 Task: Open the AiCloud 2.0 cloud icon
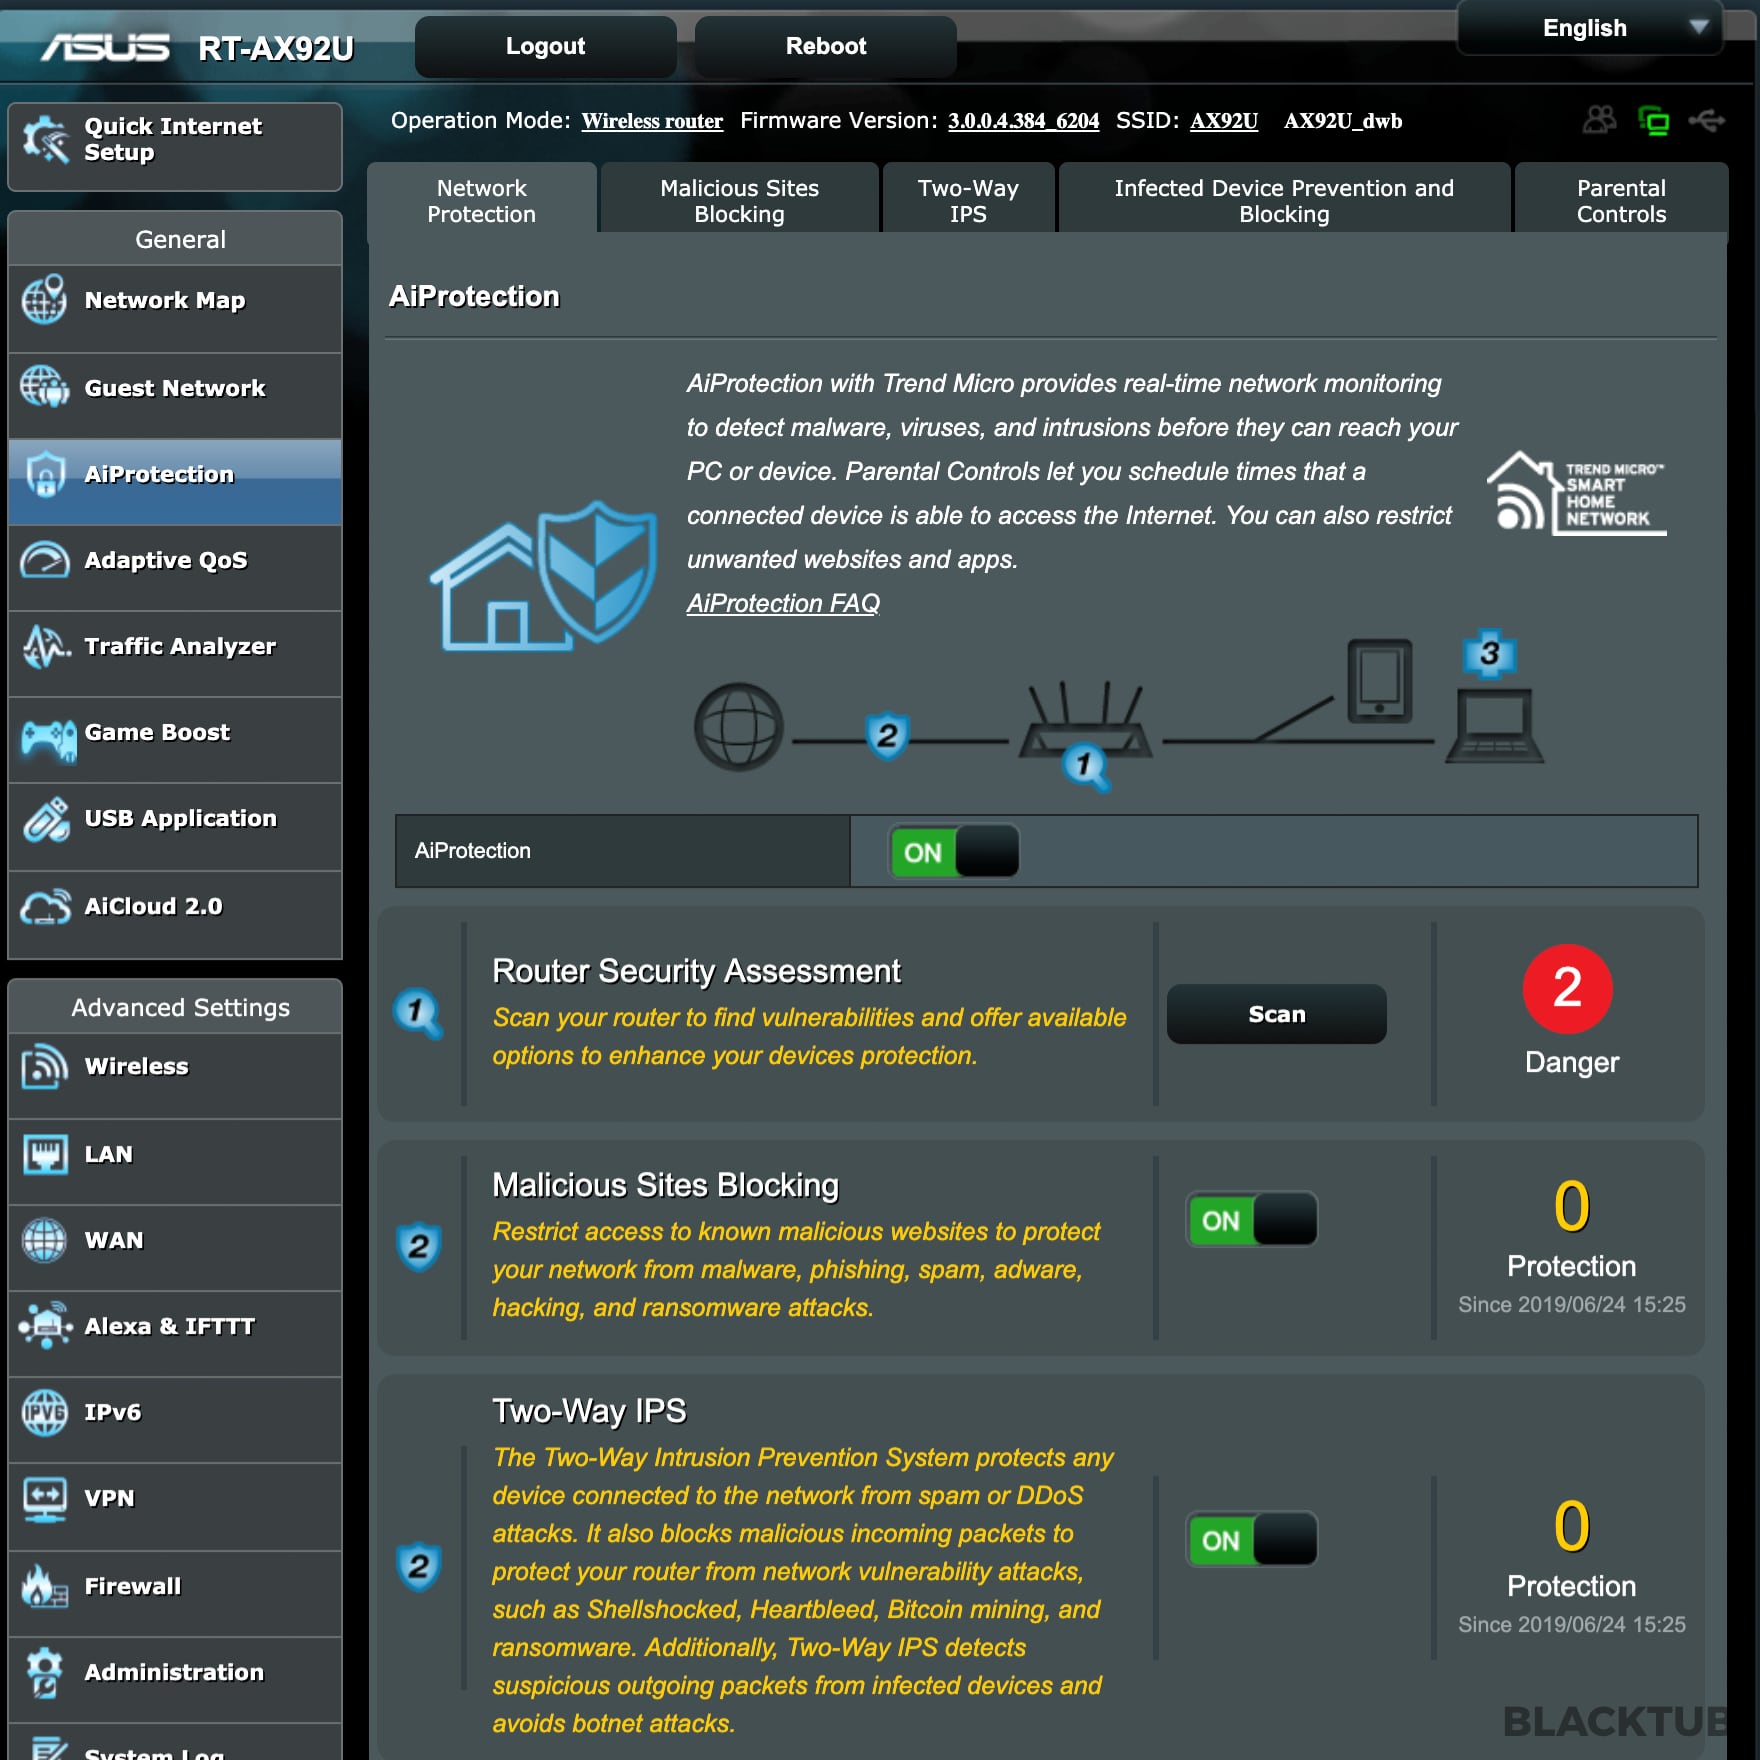click(46, 906)
